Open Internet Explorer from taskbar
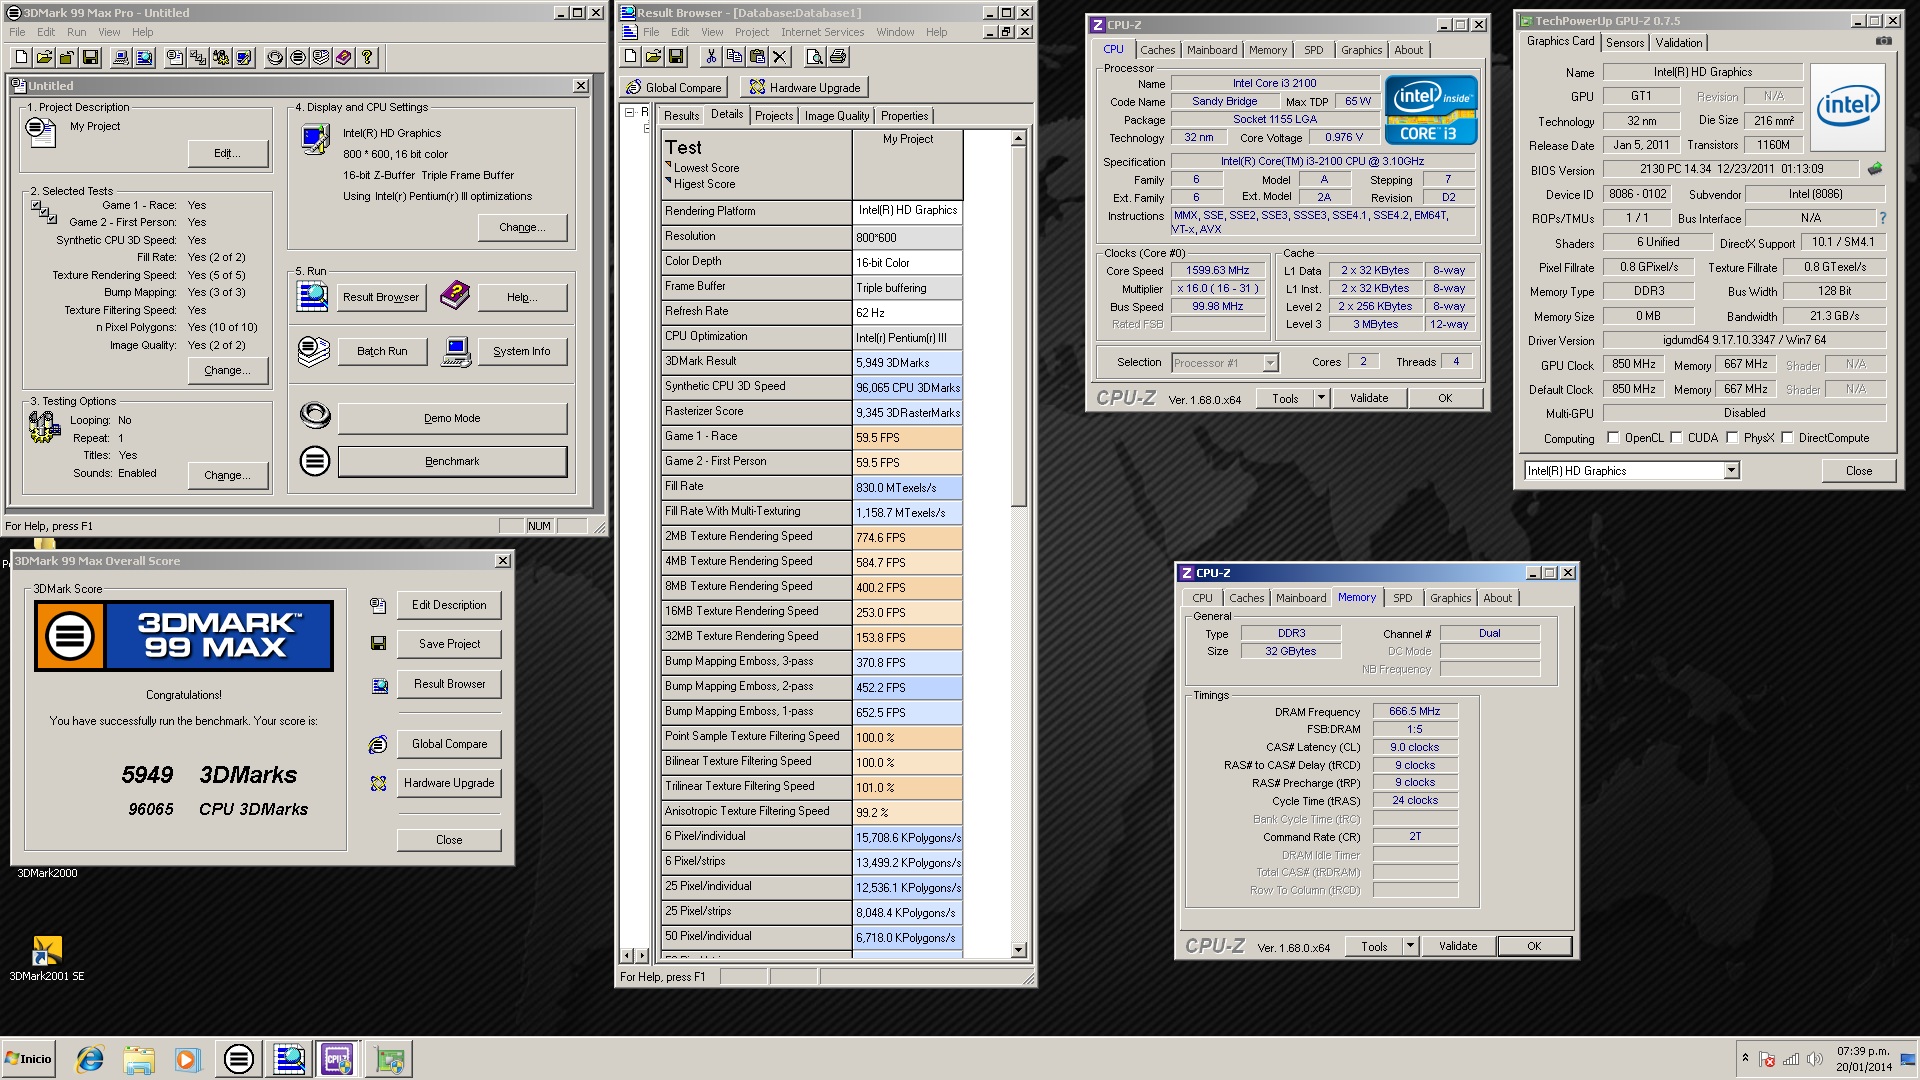Screen dimensions: 1920x1080 pos(90,1059)
